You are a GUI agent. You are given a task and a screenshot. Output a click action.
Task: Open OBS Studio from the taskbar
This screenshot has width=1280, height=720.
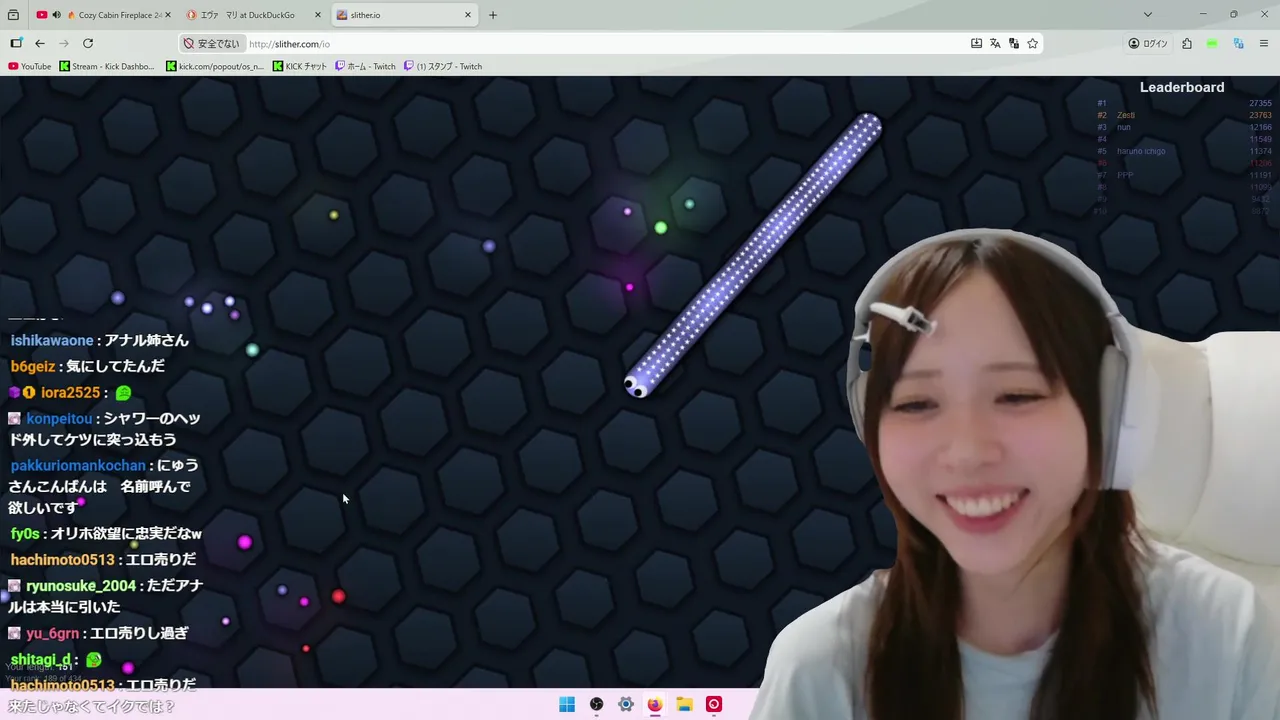[x=596, y=704]
